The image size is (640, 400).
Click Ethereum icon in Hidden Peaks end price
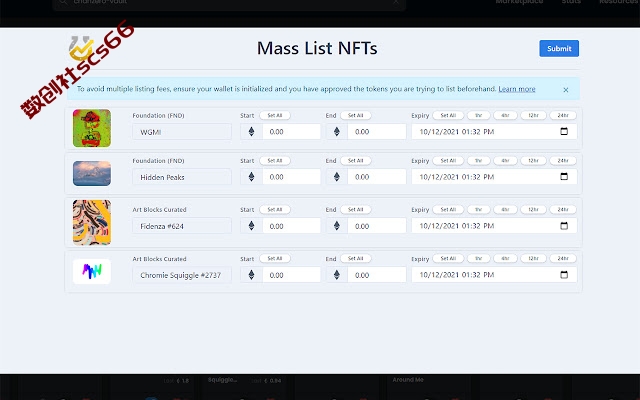tap(337, 177)
